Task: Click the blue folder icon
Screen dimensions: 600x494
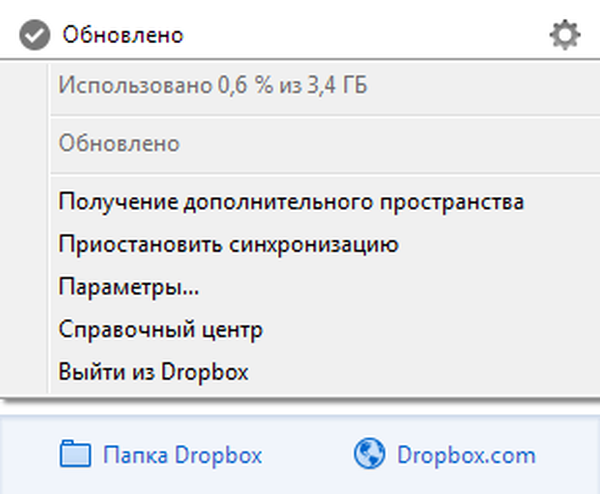Action: pos(74,456)
